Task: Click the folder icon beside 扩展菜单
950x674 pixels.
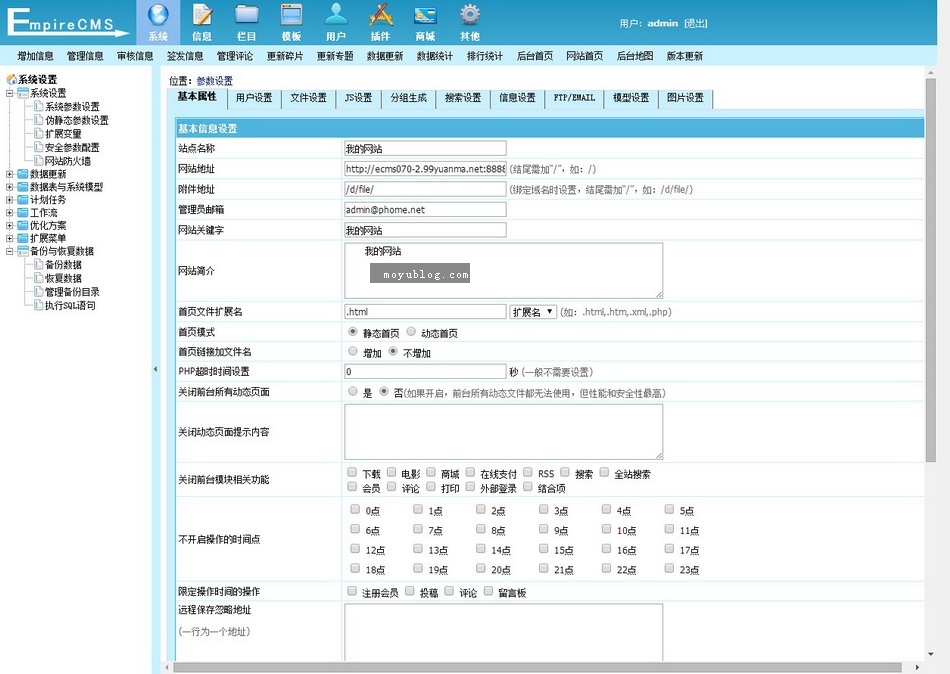Action: [23, 238]
